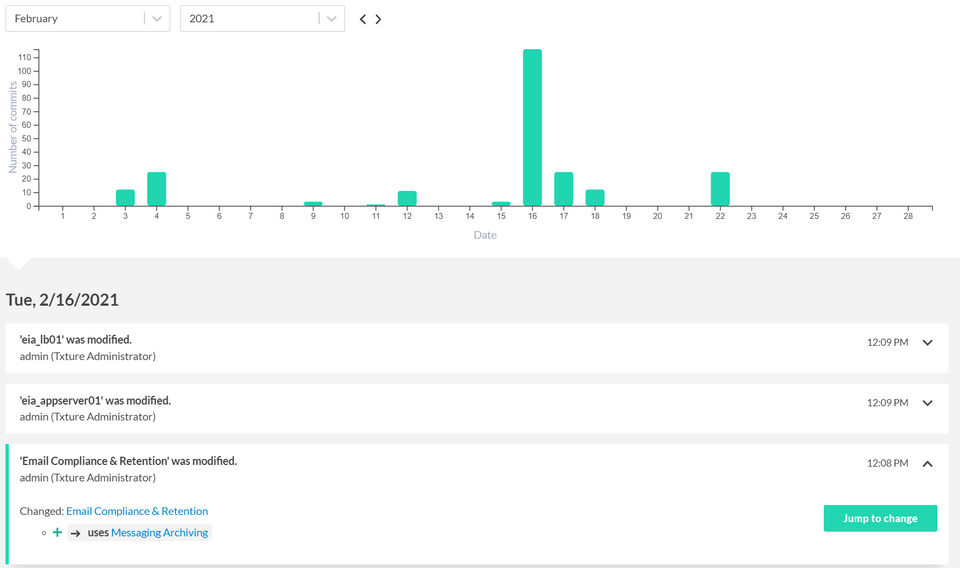960x568 pixels.
Task: Click 'Email Compliance & Retention' was modified title
Action: (128, 461)
